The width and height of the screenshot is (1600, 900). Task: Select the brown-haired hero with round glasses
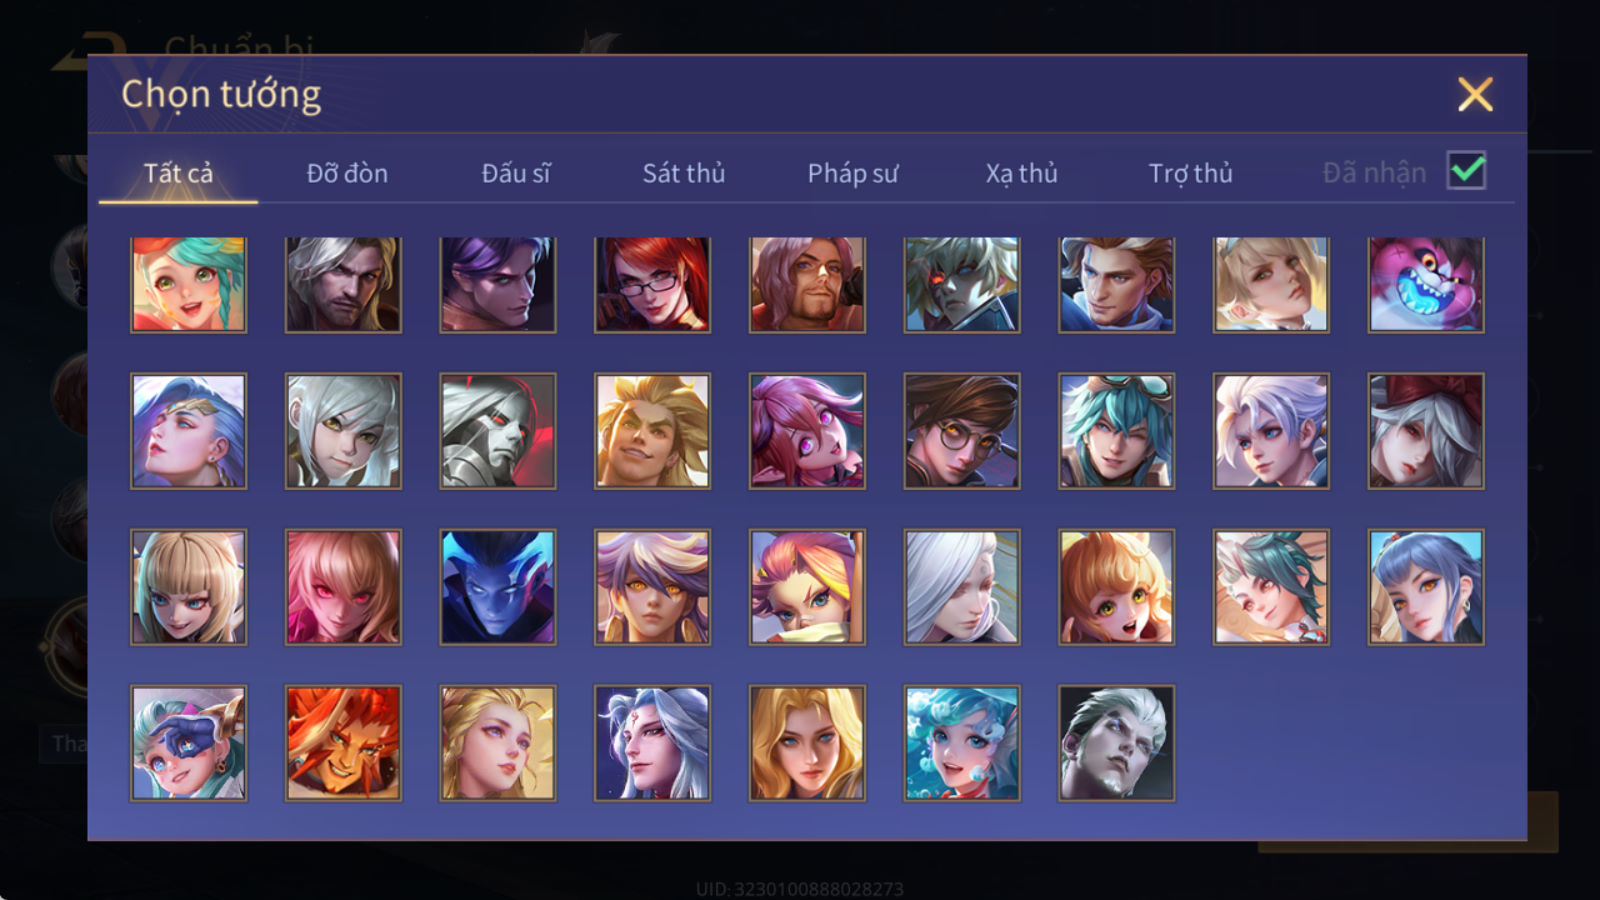pos(962,431)
